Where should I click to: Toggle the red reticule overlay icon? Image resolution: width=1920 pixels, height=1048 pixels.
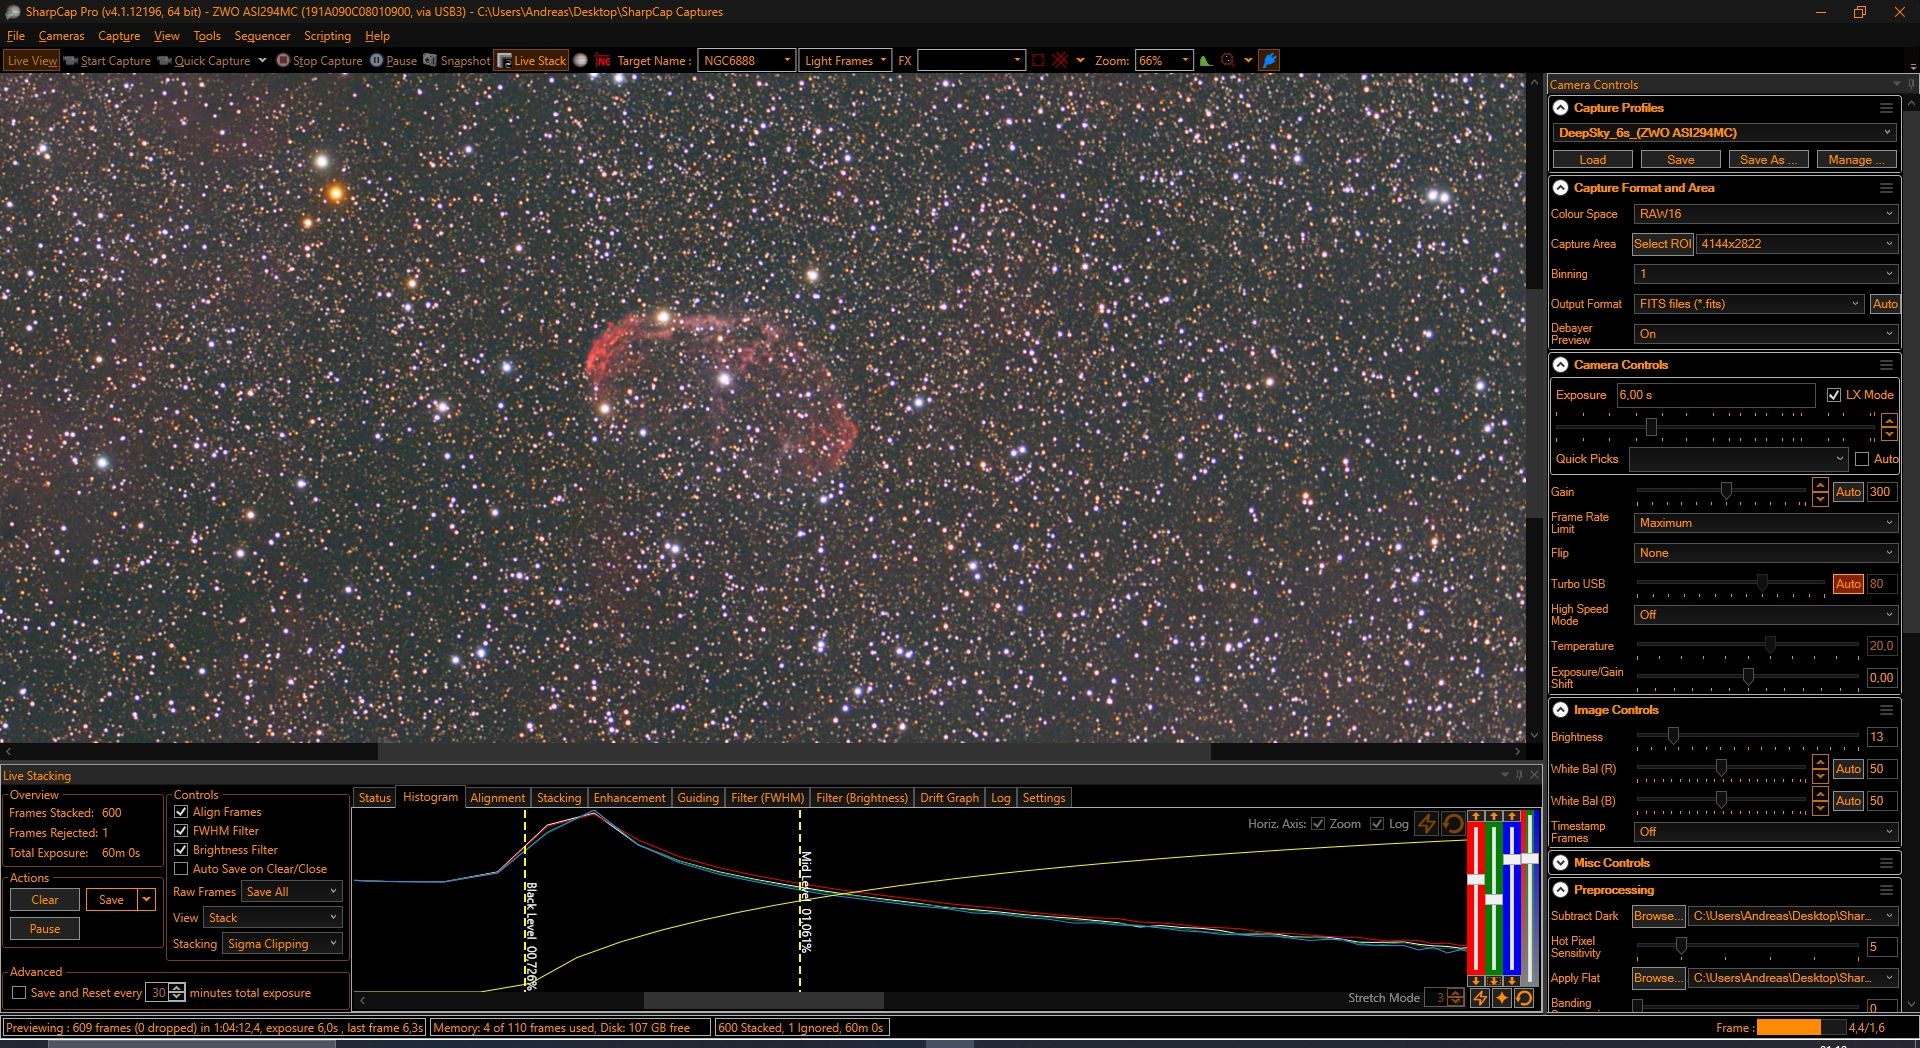pos(1060,60)
